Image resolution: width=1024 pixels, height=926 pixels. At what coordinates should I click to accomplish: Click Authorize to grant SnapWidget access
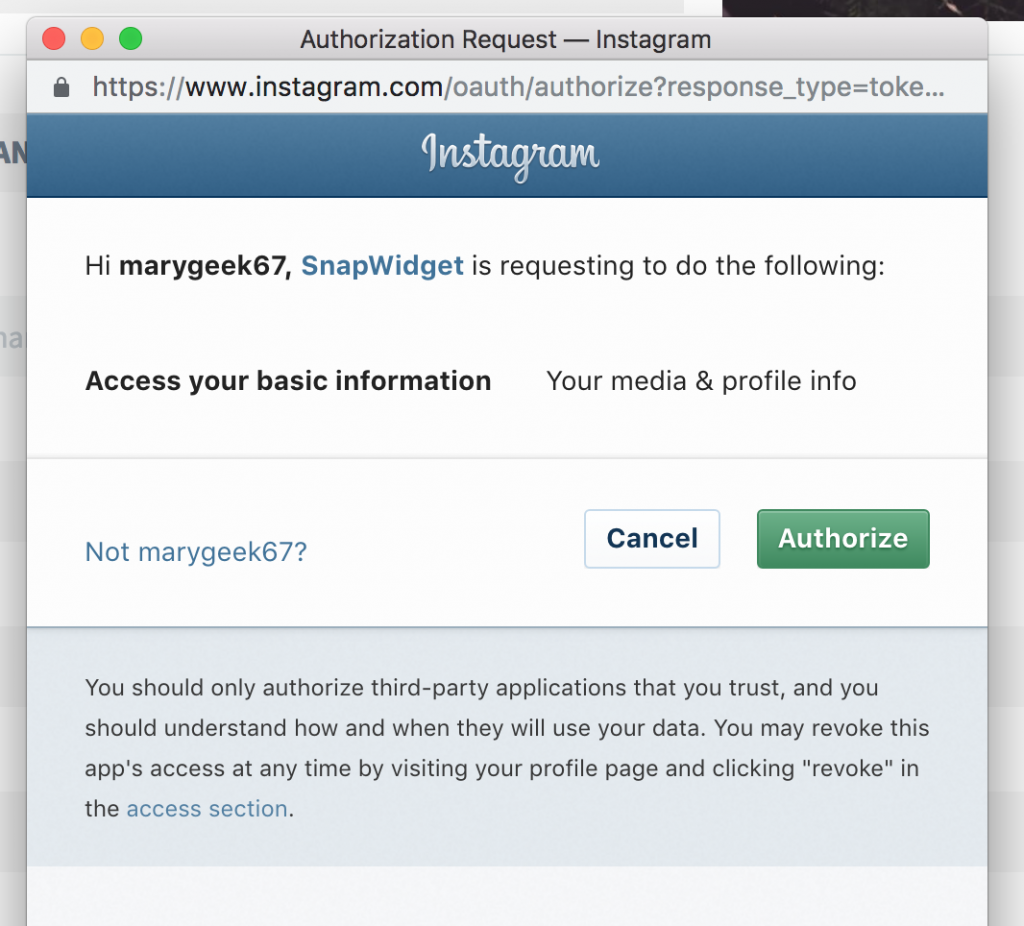[843, 539]
